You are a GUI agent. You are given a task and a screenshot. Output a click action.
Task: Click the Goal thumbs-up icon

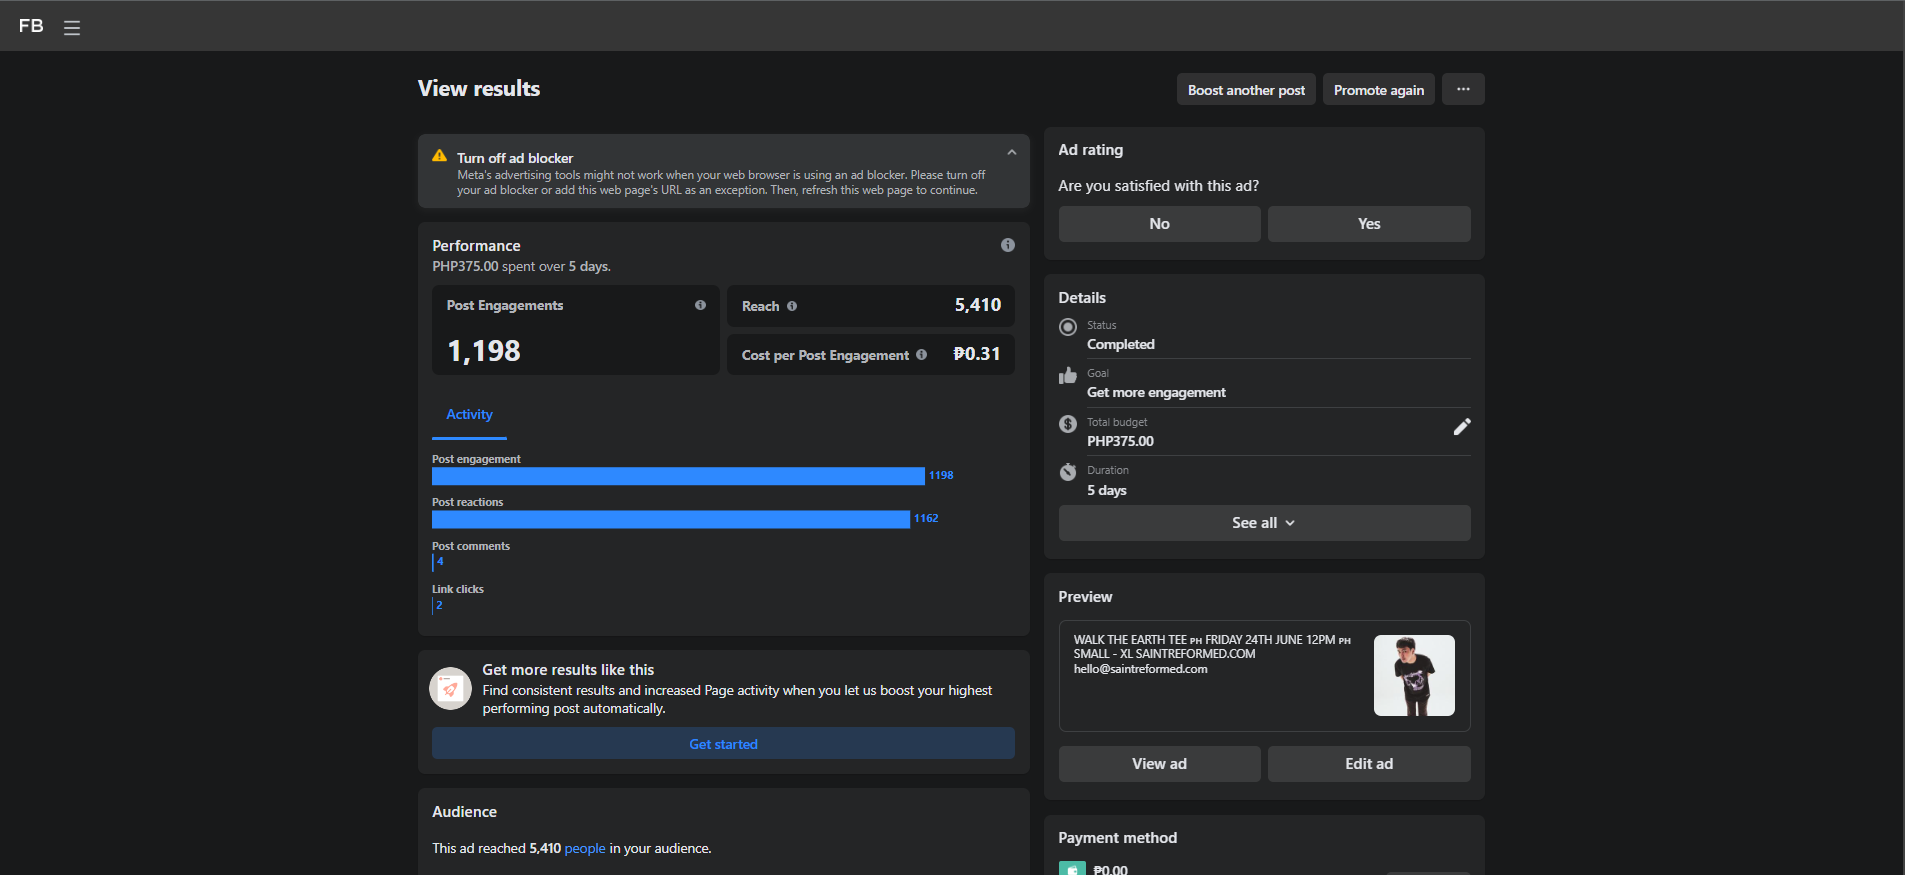click(x=1068, y=375)
